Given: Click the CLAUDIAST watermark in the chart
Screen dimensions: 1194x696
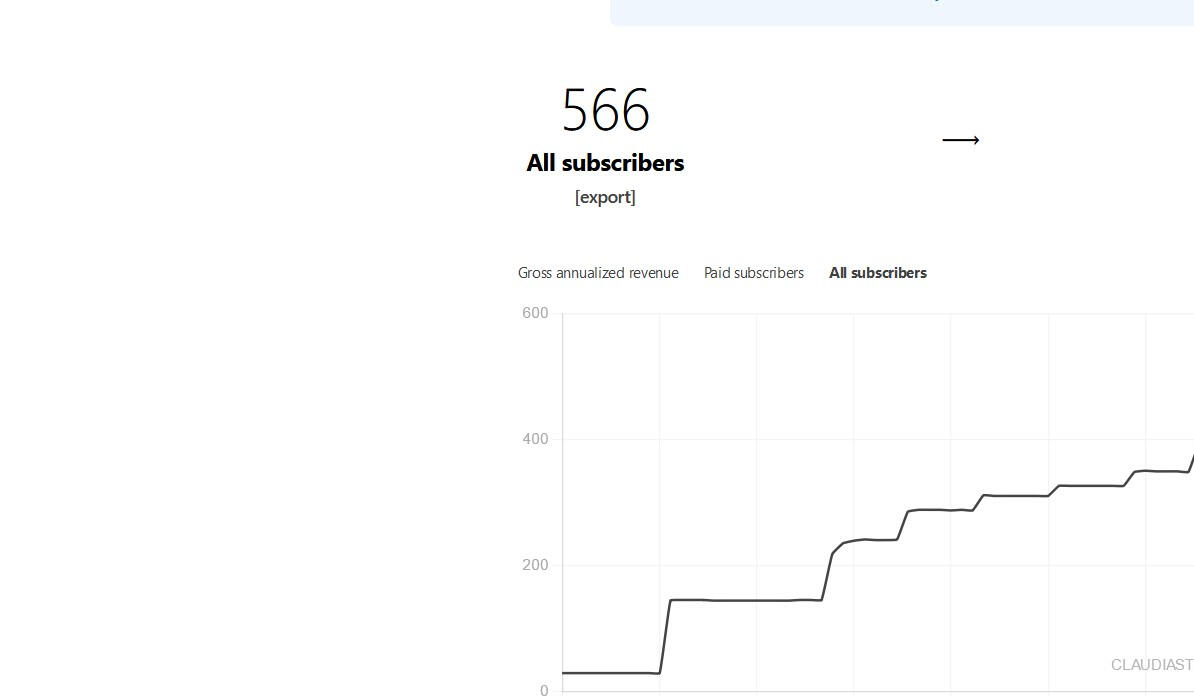Looking at the screenshot, I should 1152,664.
